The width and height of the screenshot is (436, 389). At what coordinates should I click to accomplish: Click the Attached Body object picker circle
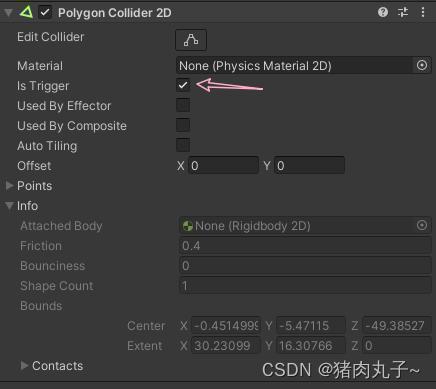click(422, 225)
